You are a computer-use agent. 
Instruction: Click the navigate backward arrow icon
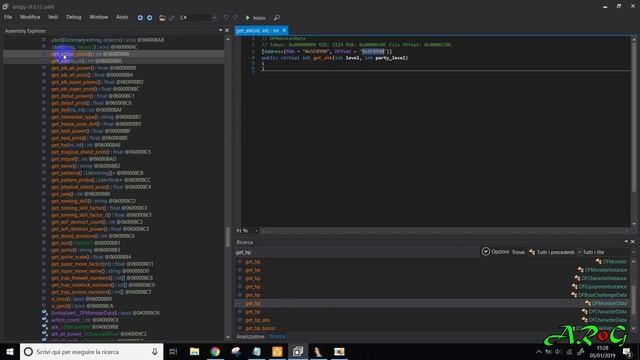[x=140, y=18]
